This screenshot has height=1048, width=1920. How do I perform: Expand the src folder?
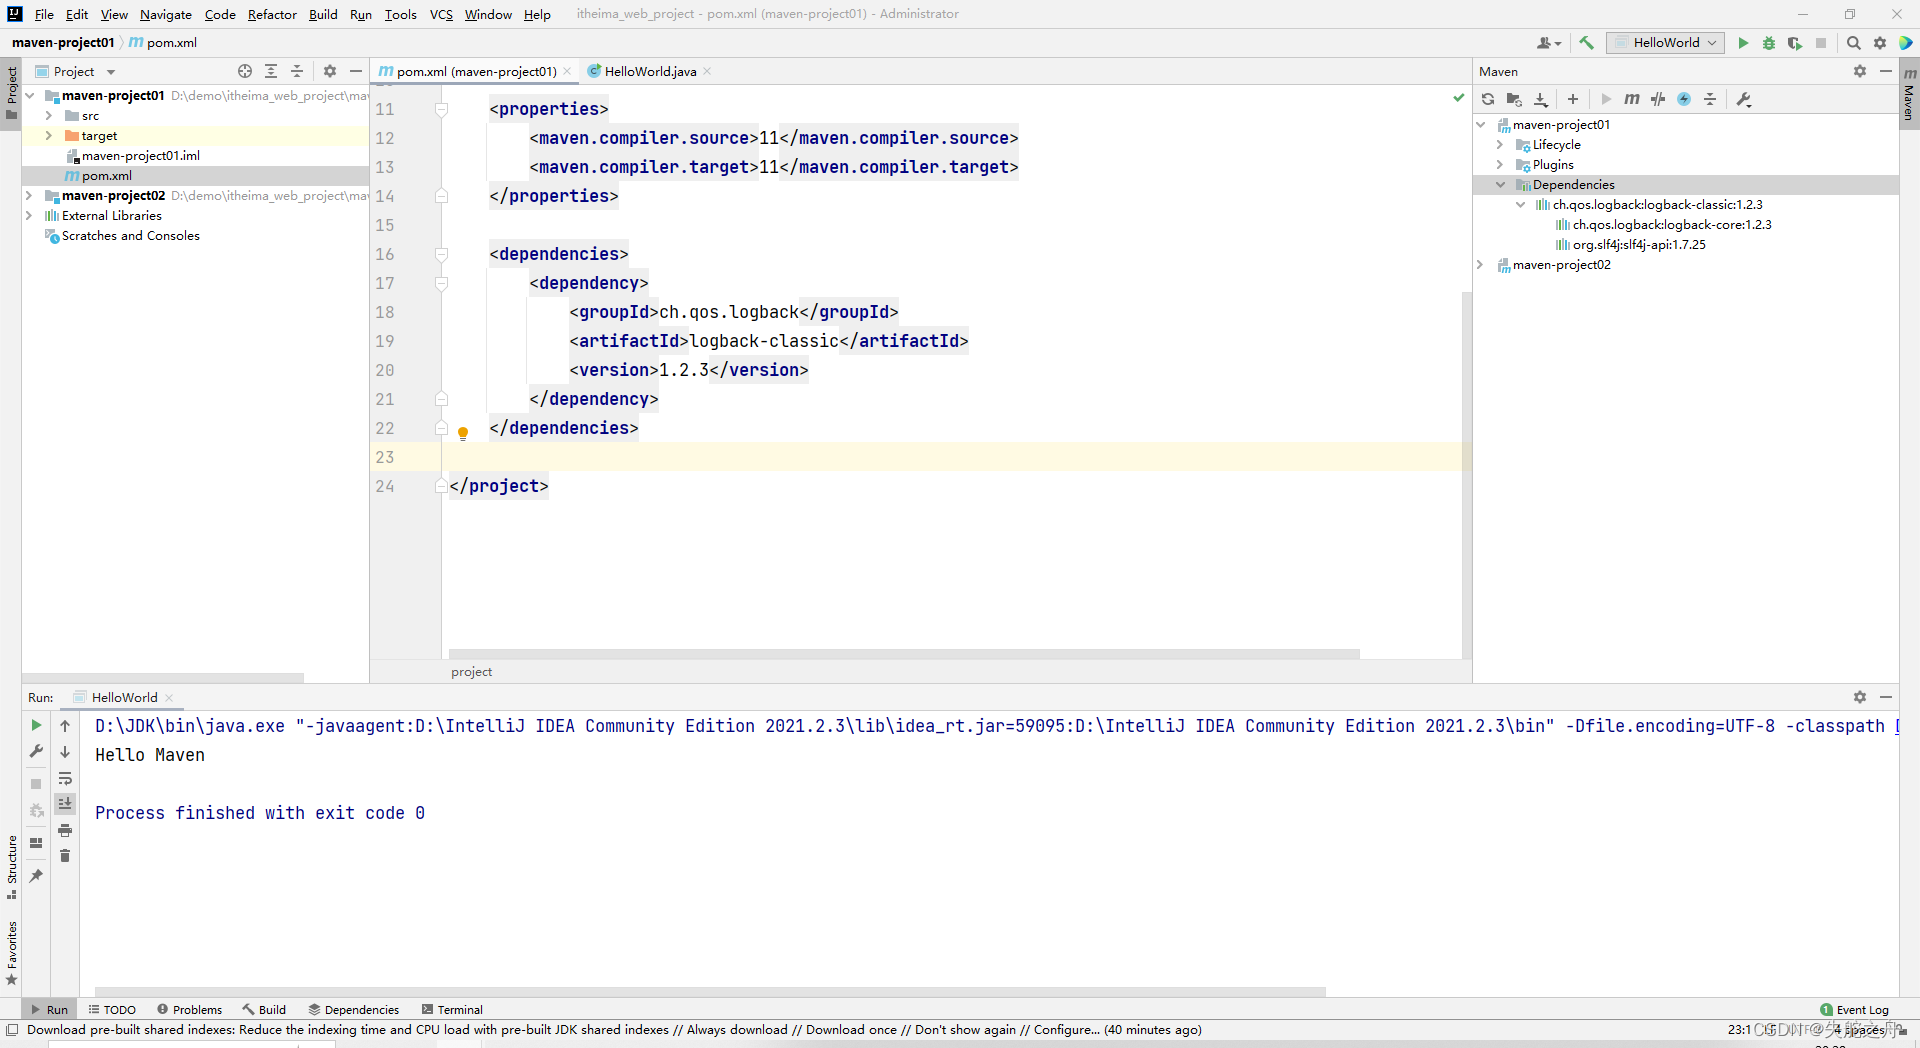pos(48,116)
